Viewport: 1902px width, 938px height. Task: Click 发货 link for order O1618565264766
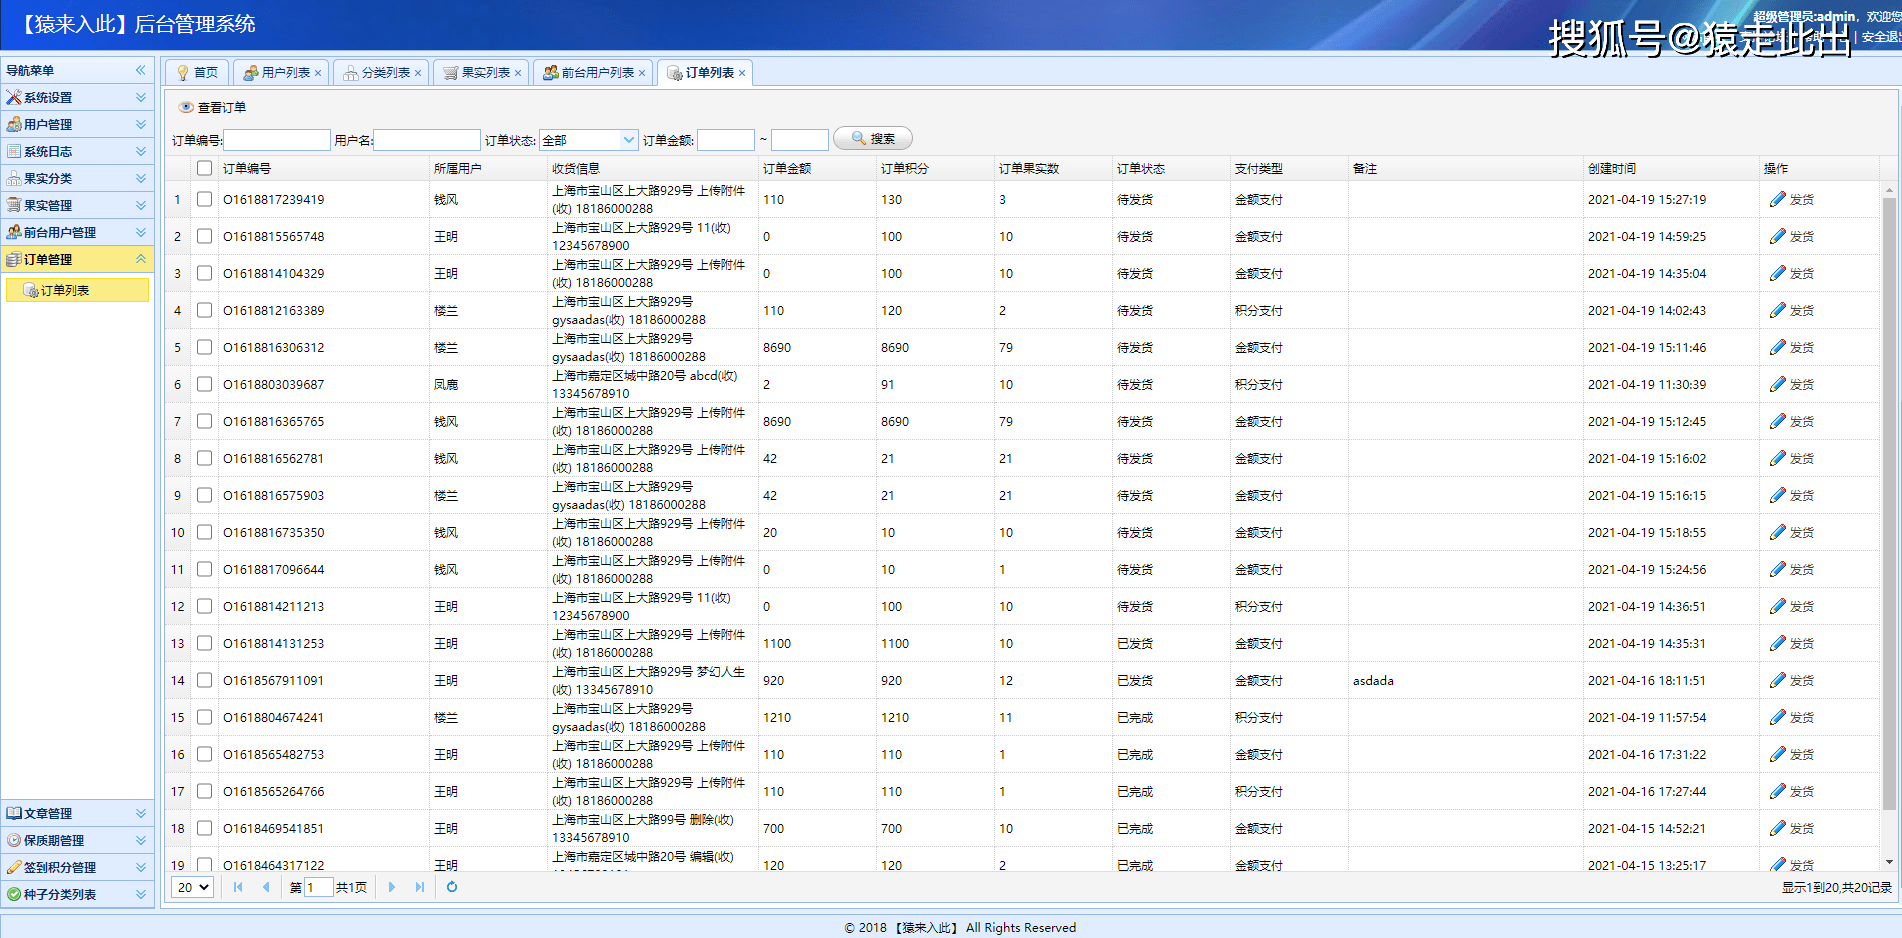(1802, 791)
